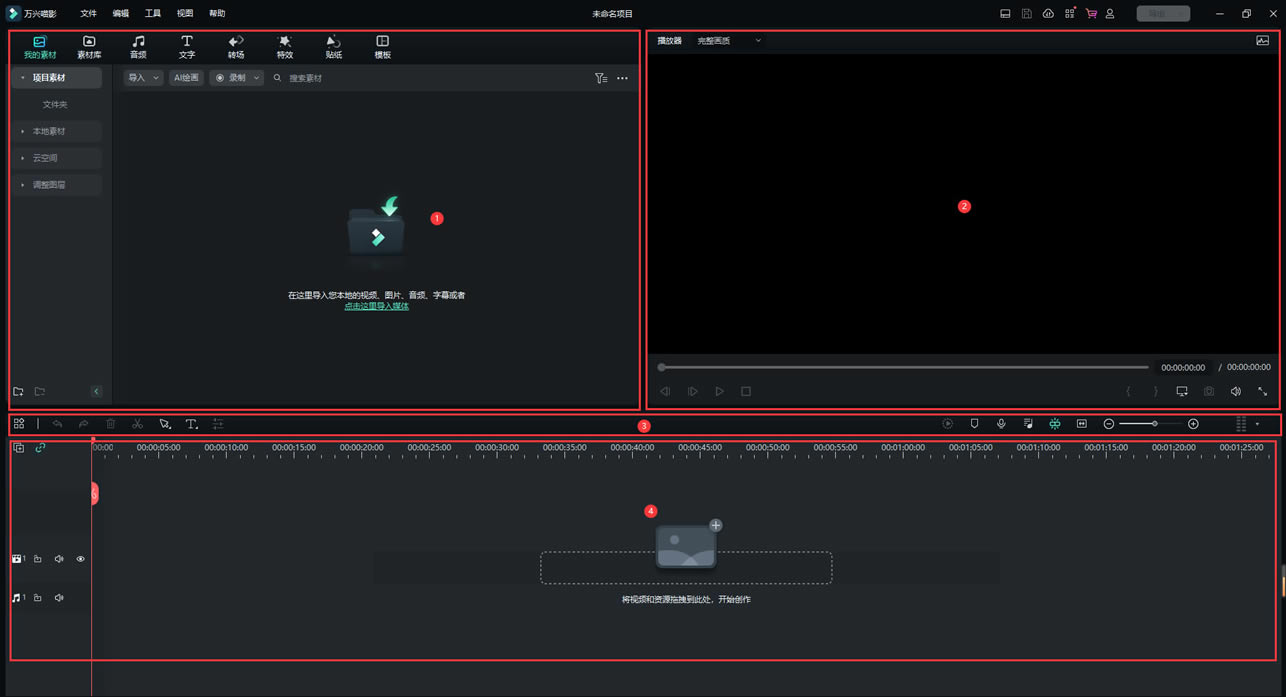The height and width of the screenshot is (697, 1286).
Task: Expand the 本地素材 tree item
Action: [49, 131]
